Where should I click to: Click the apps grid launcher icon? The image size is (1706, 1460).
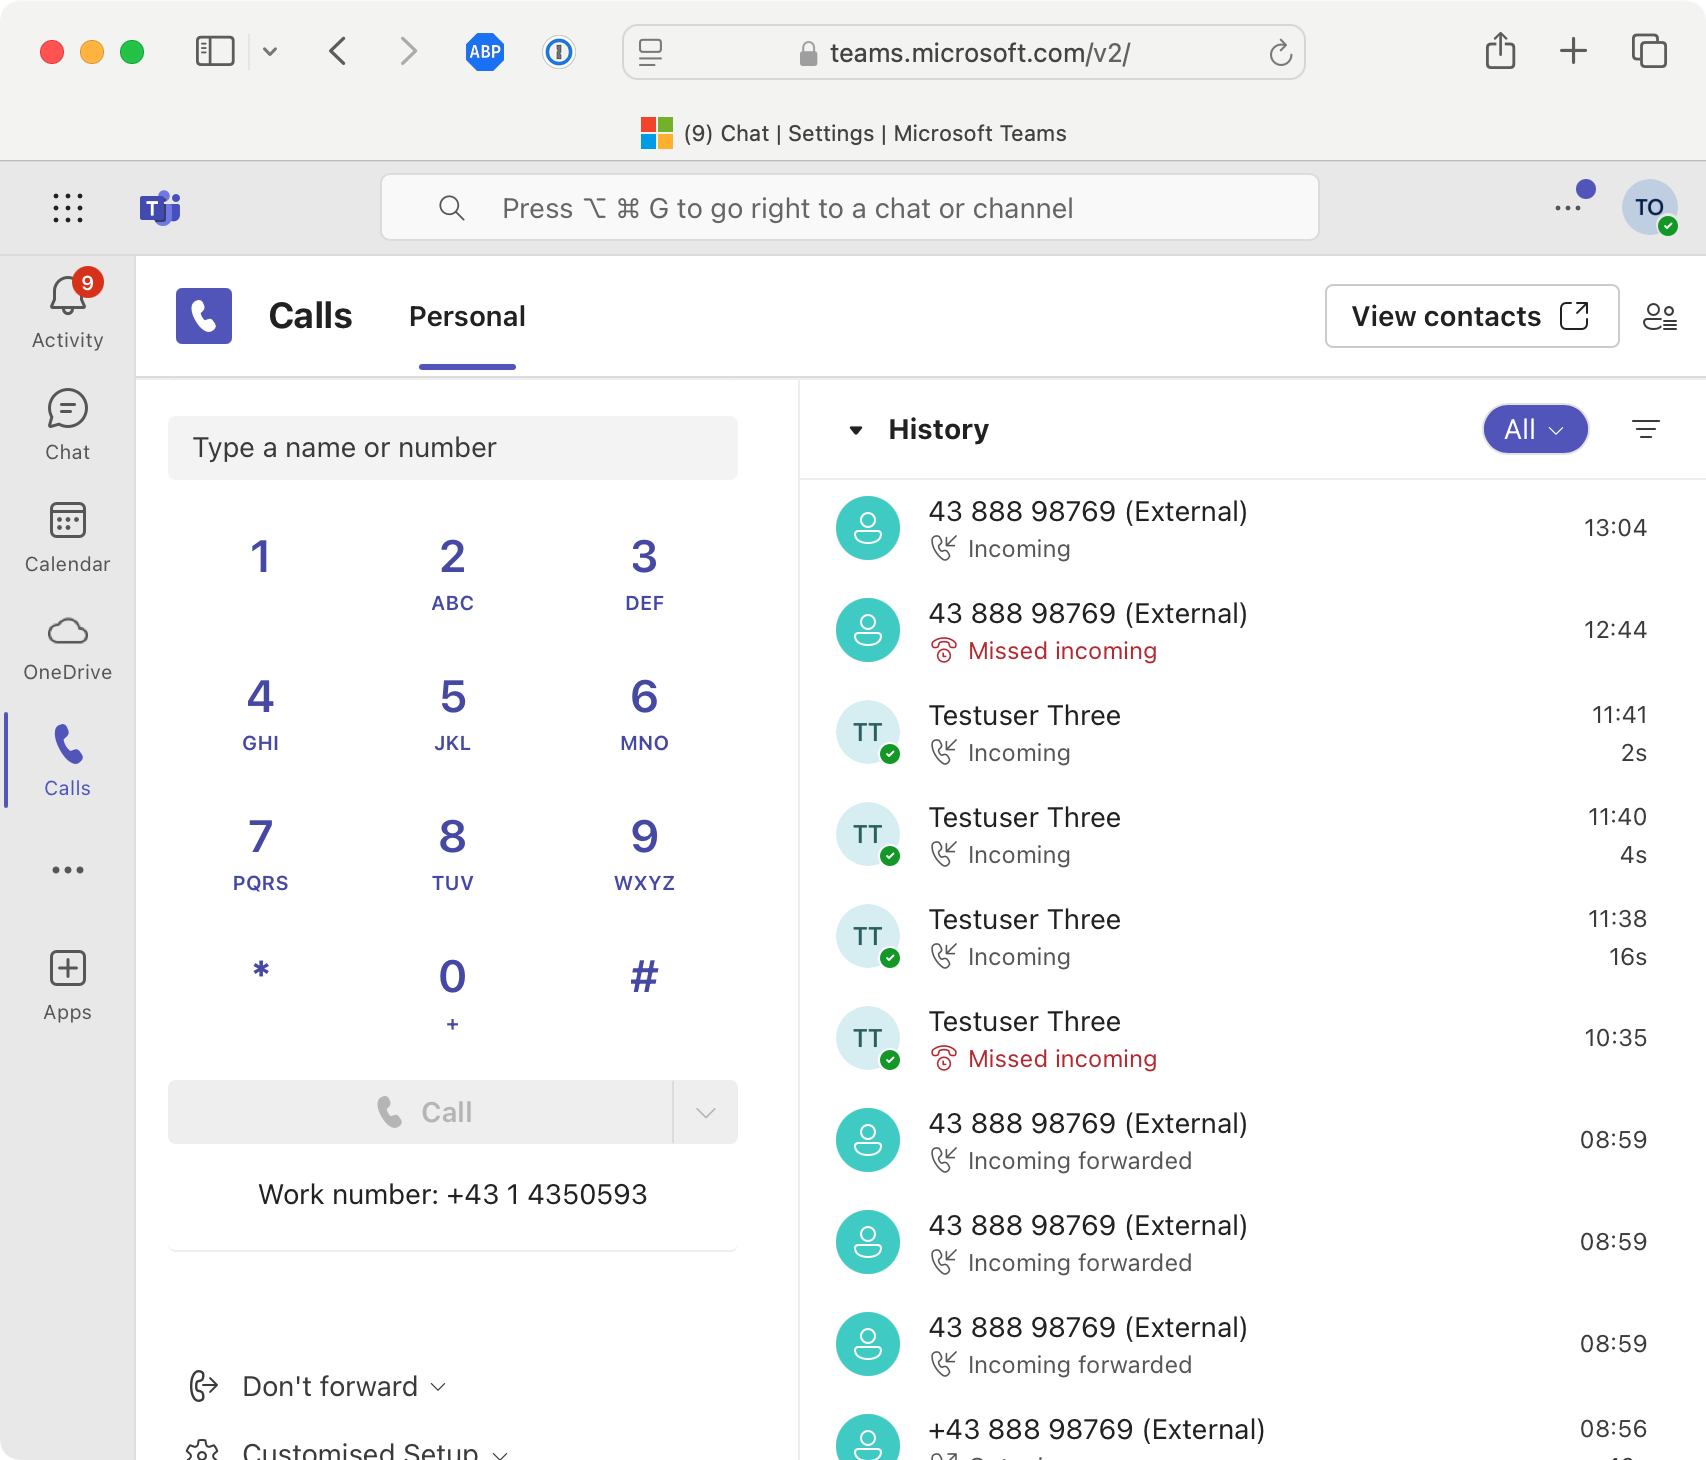coord(68,208)
